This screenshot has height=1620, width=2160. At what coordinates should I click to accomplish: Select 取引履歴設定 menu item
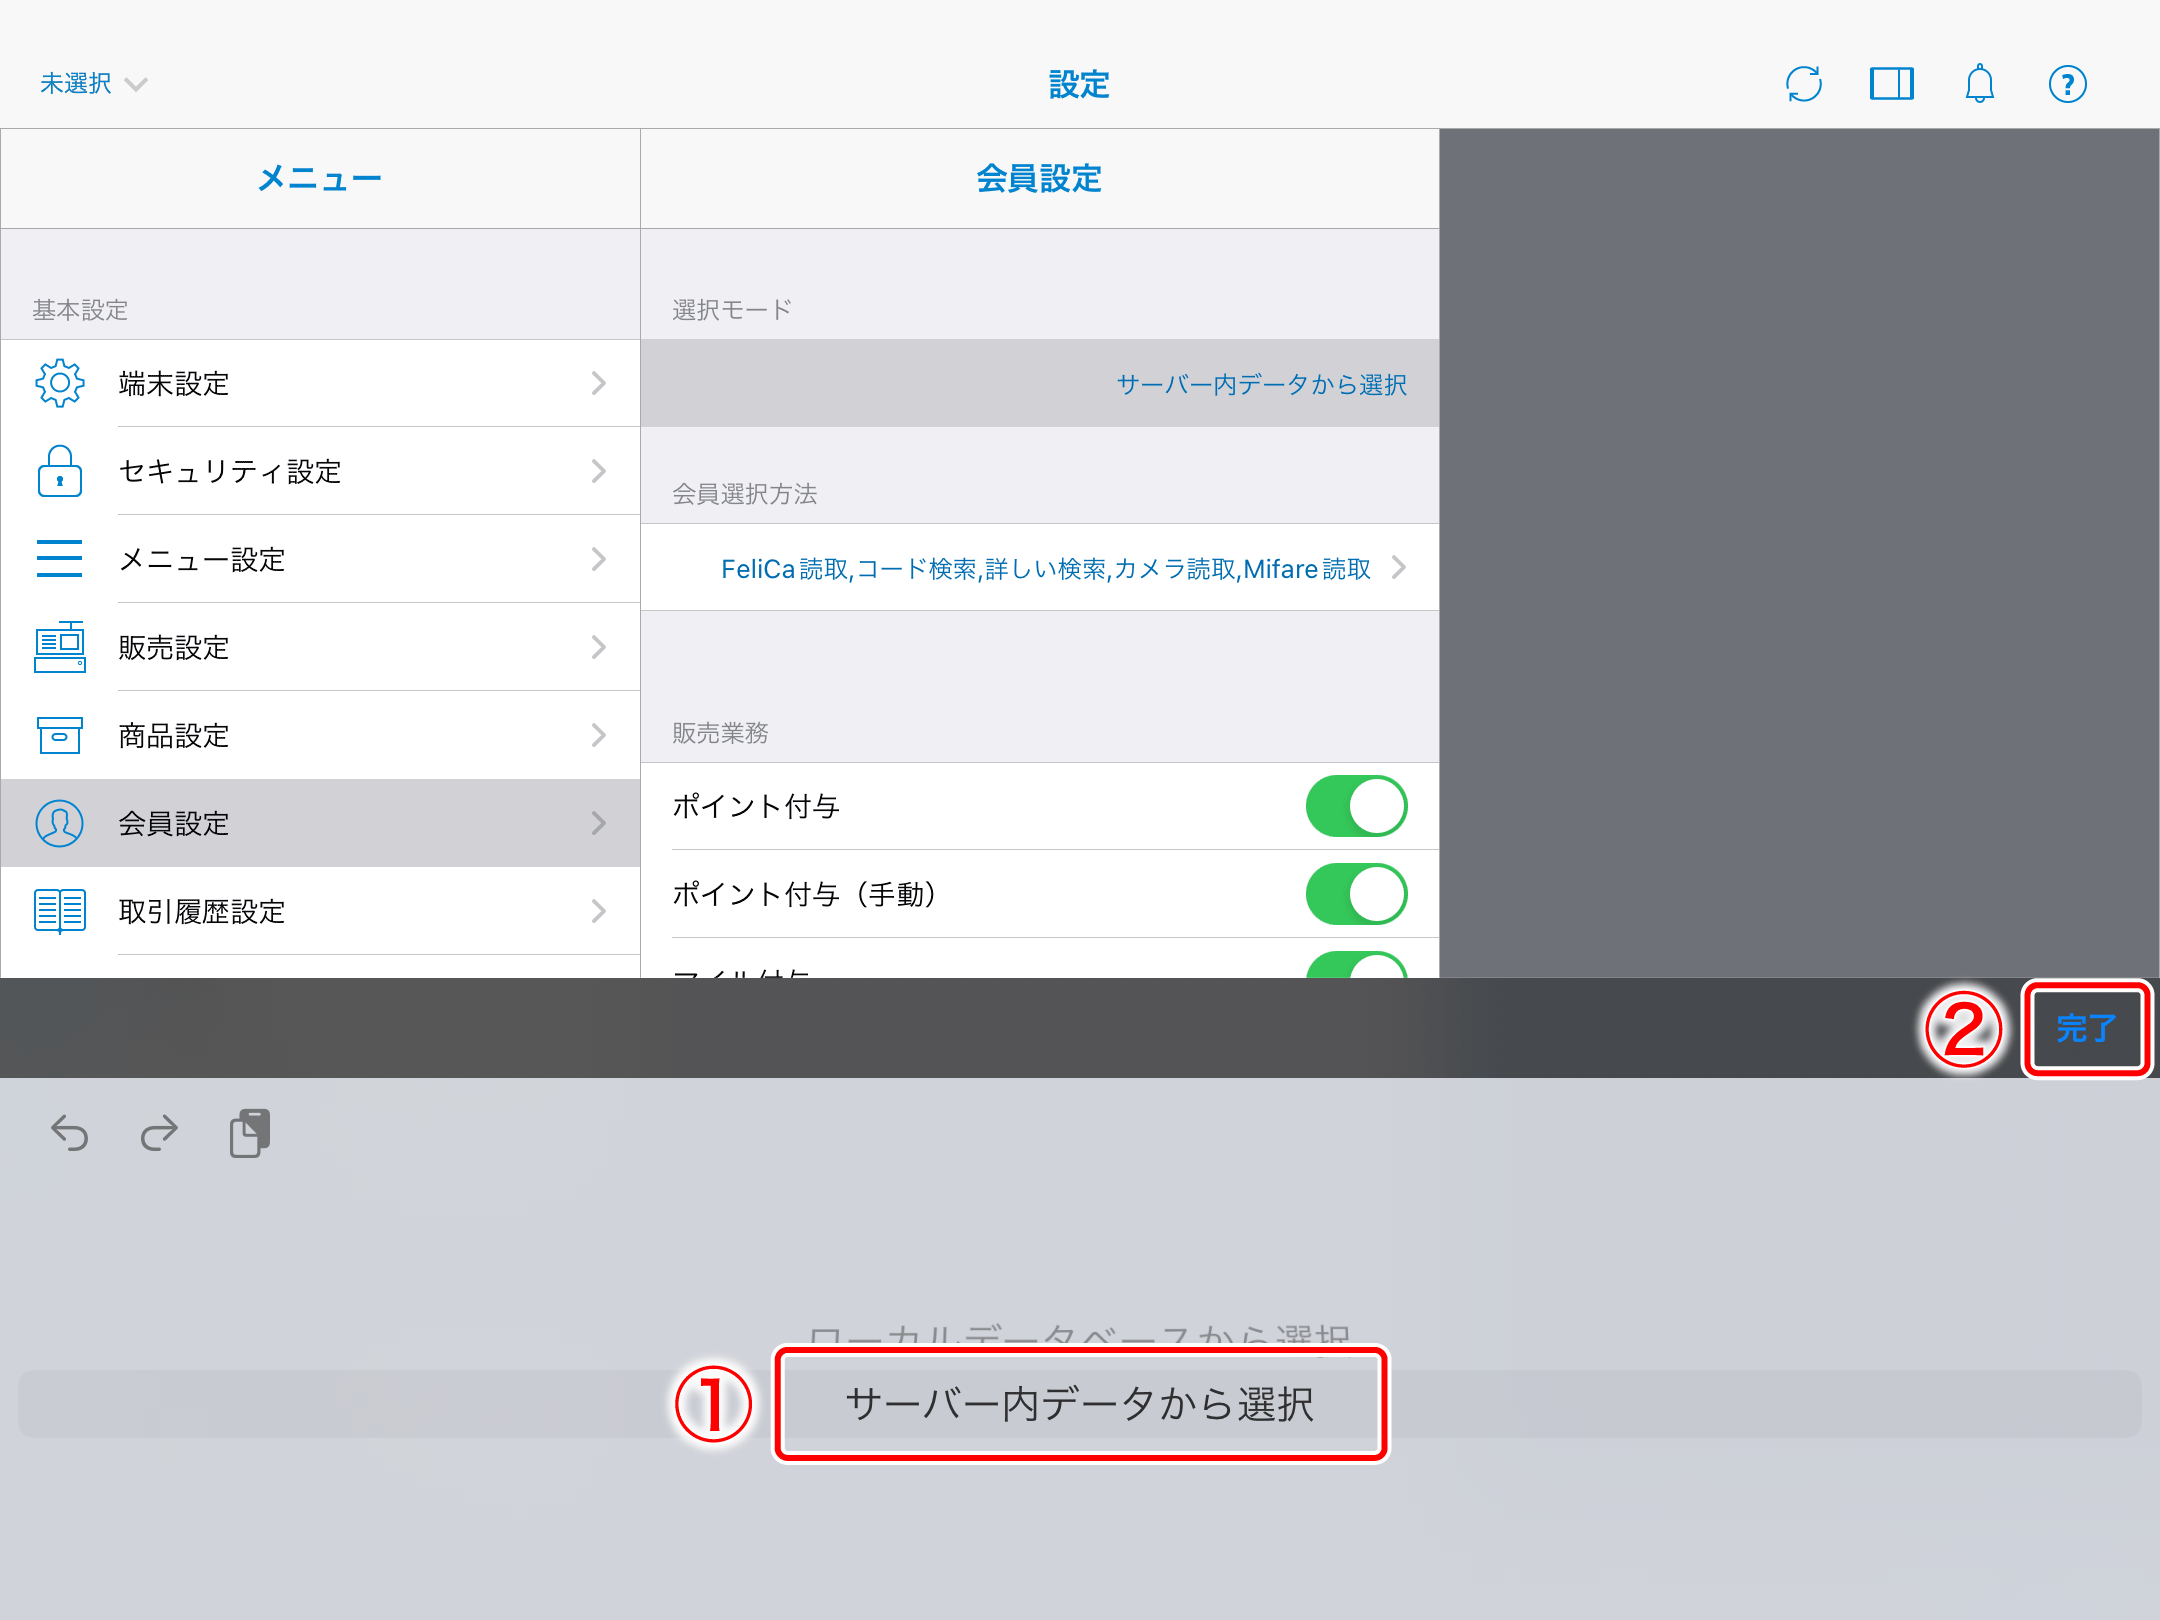tap(320, 911)
